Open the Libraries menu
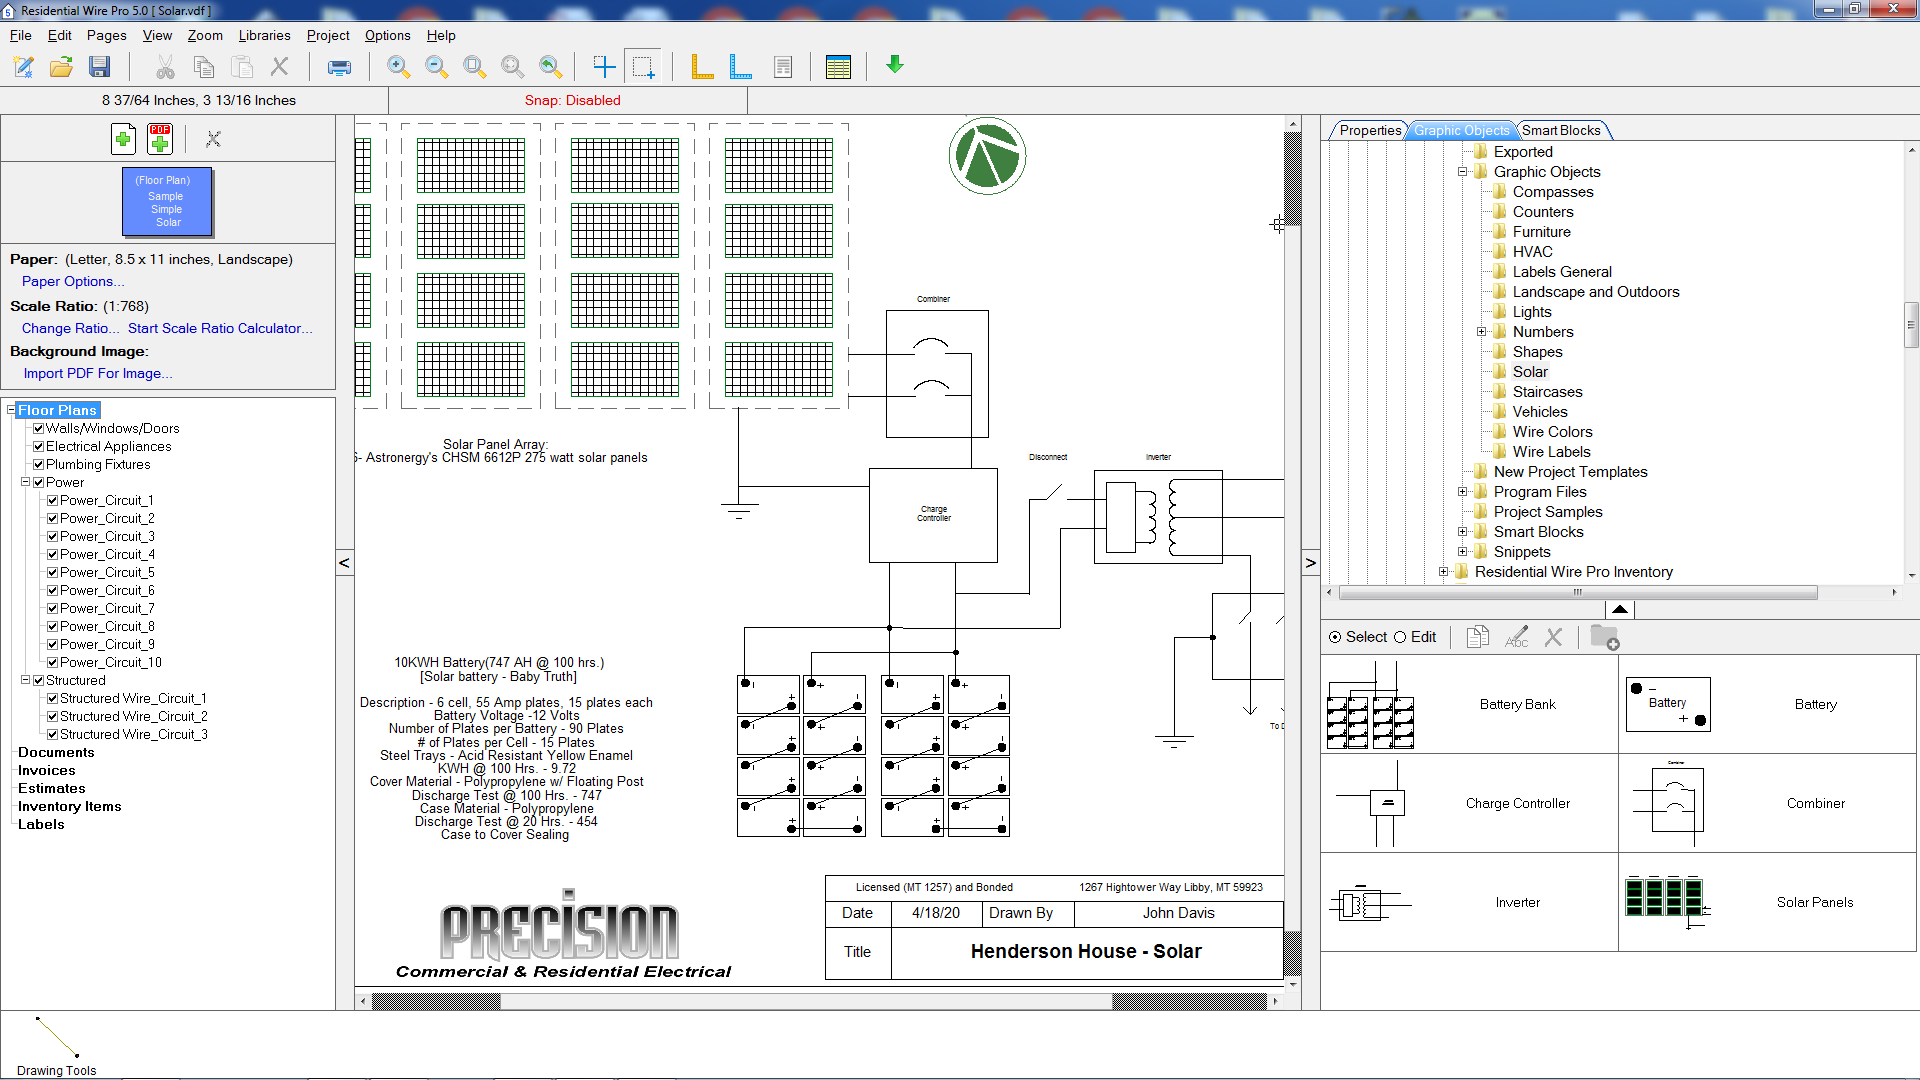 click(264, 35)
